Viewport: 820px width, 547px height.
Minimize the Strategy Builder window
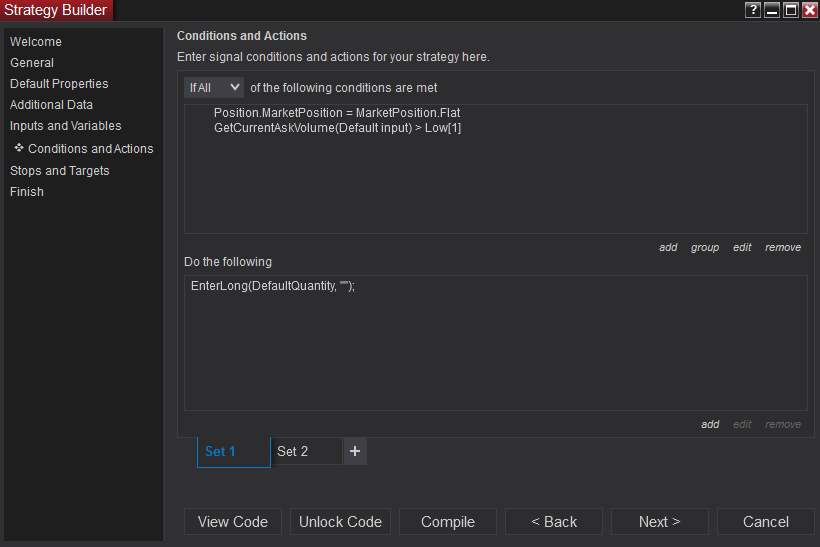pyautogui.click(x=772, y=10)
